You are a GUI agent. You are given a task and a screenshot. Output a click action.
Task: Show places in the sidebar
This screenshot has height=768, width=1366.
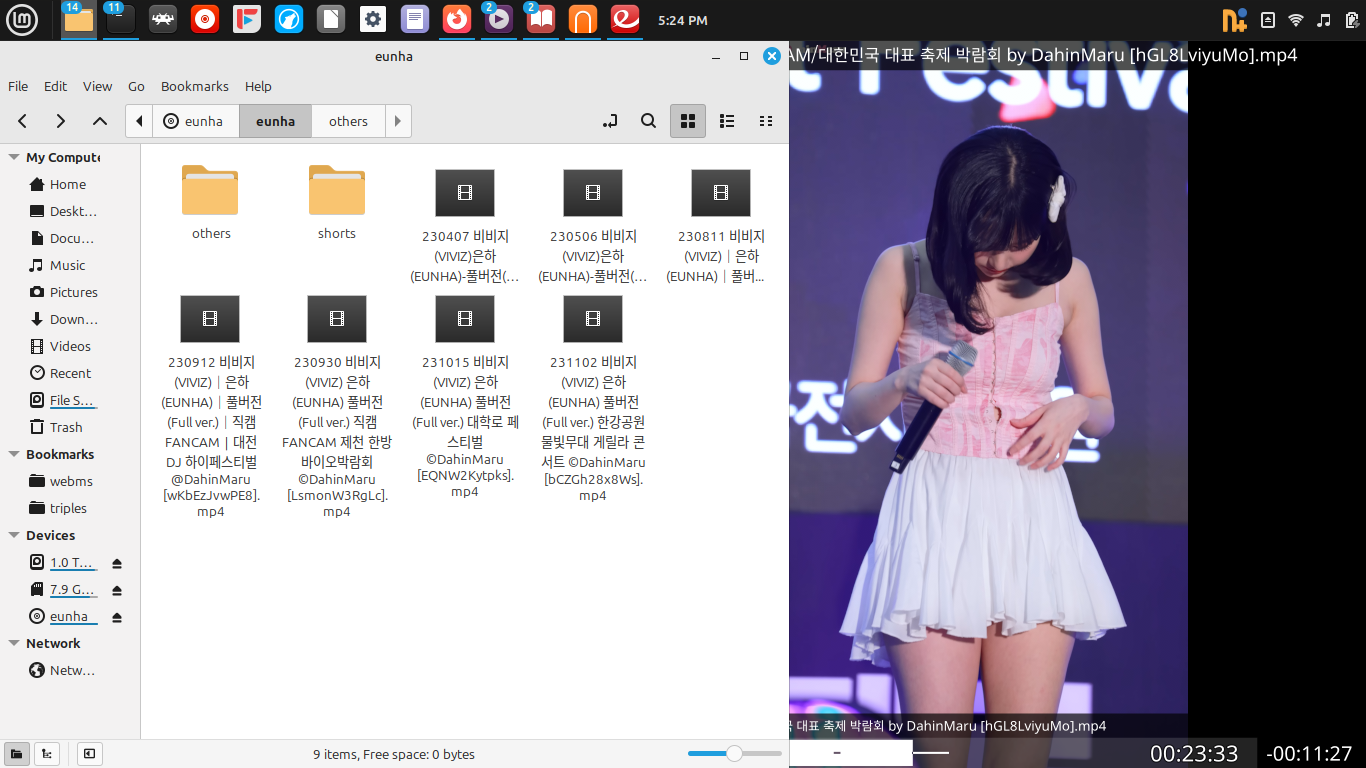(17, 754)
